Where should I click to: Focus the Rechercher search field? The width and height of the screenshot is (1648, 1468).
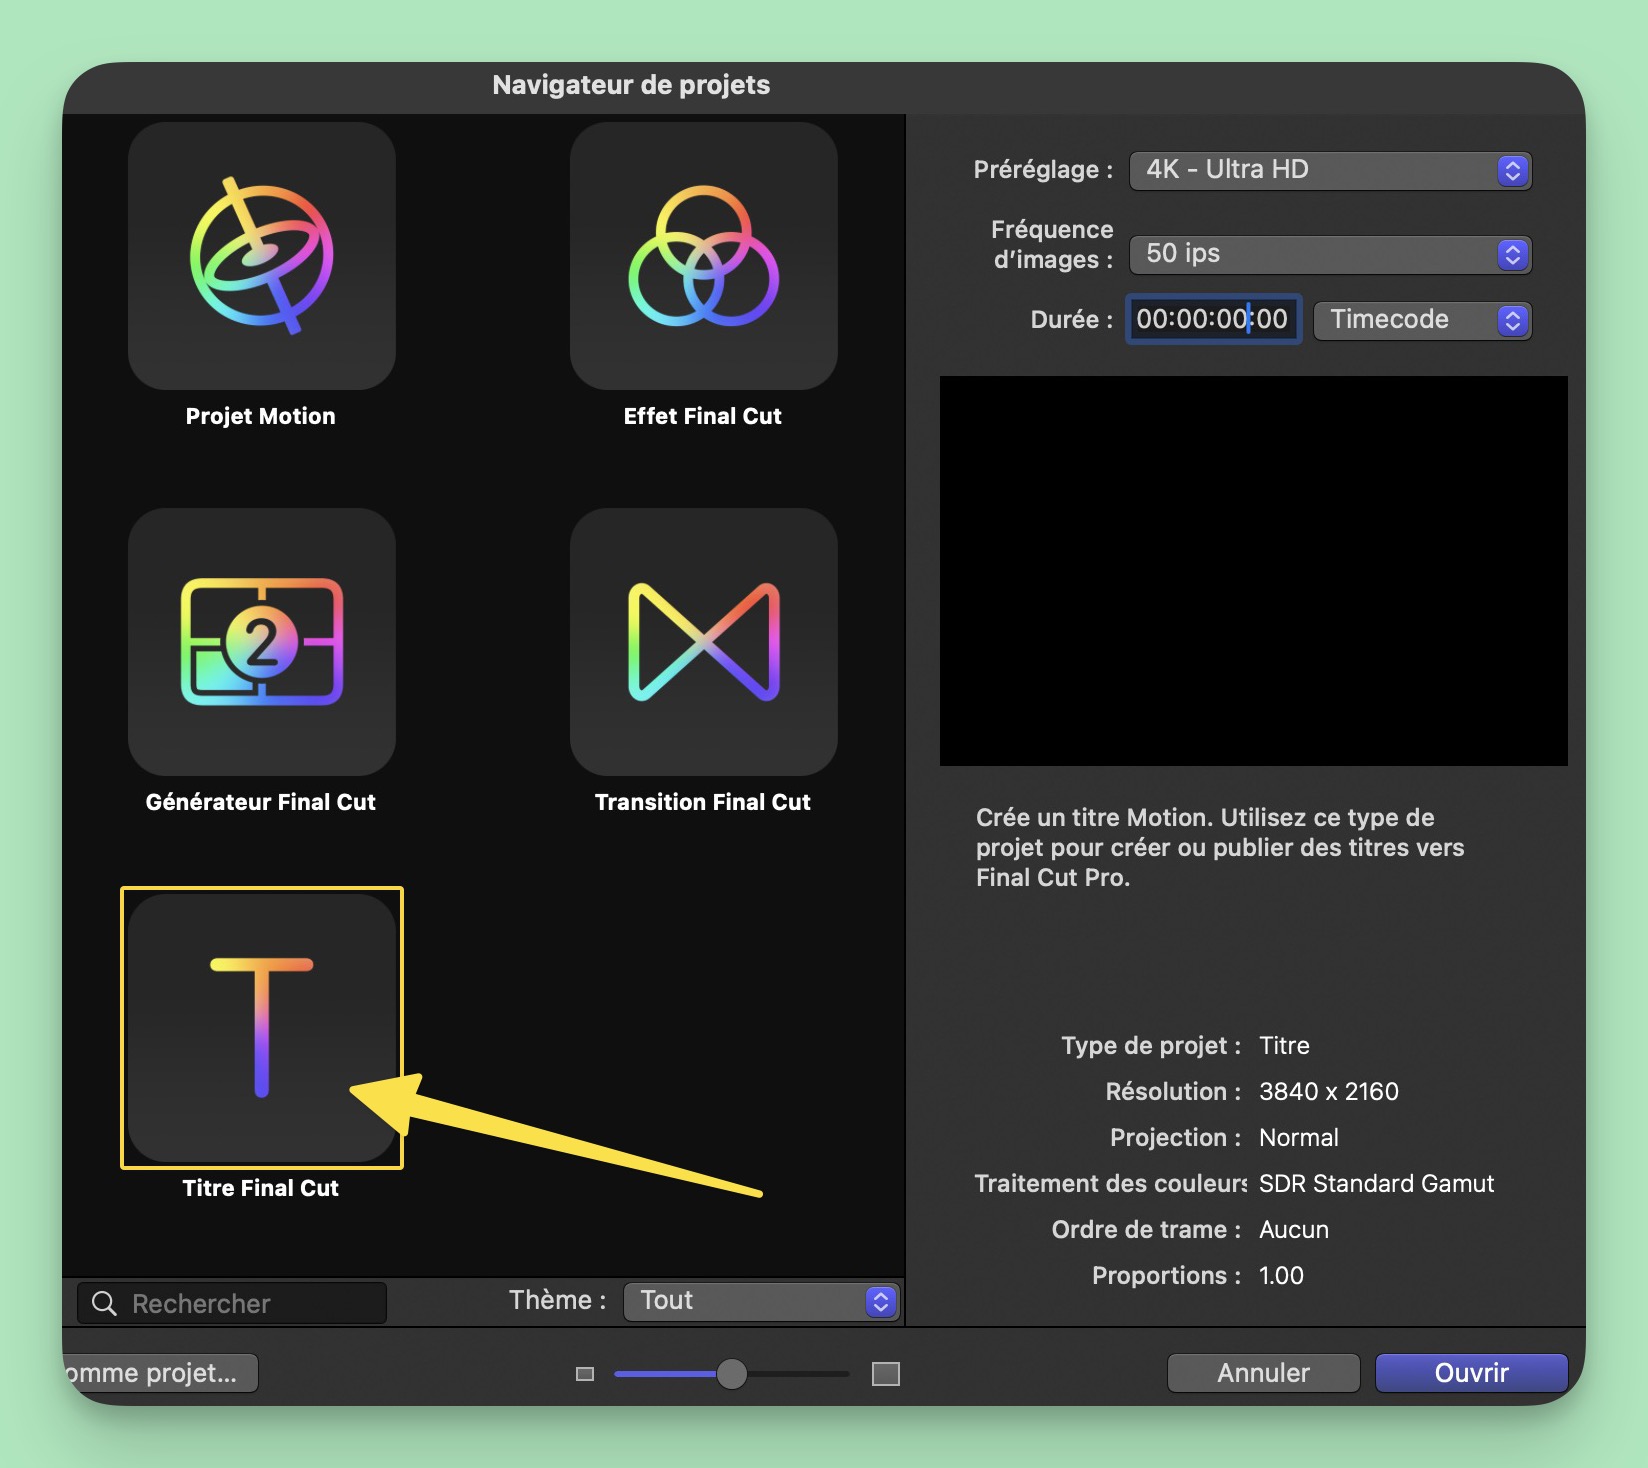(232, 1303)
